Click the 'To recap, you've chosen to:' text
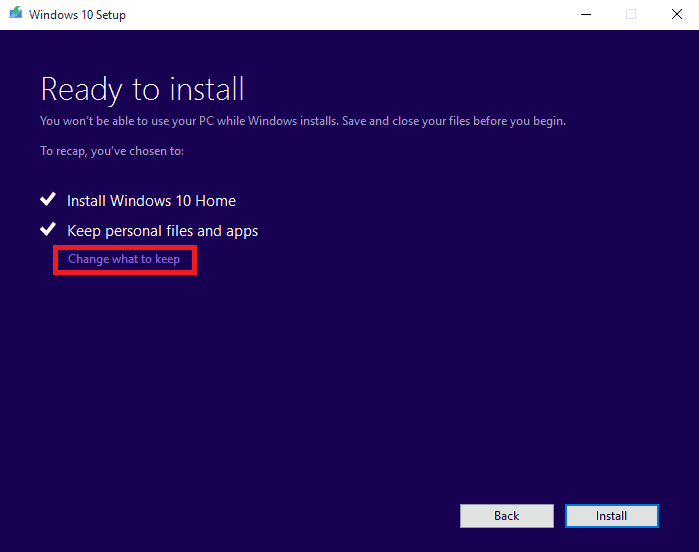The width and height of the screenshot is (699, 552). (x=112, y=151)
